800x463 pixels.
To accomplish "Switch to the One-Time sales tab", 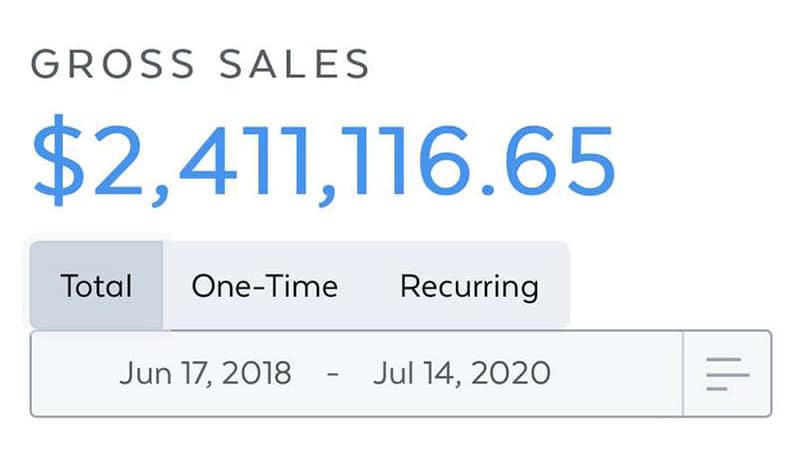I will pos(264,286).
